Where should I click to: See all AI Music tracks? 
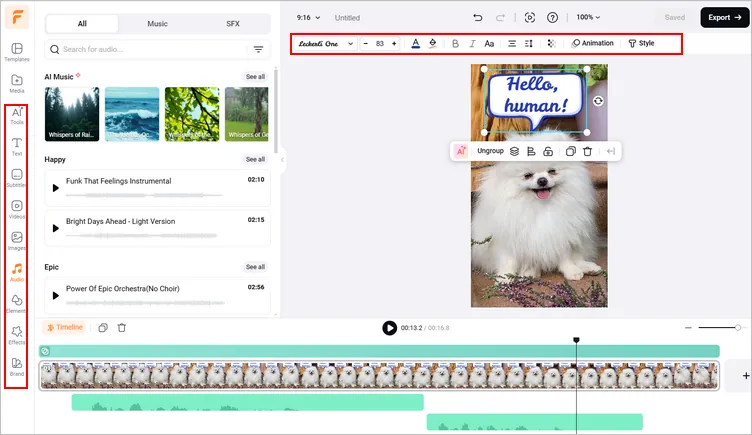click(255, 77)
